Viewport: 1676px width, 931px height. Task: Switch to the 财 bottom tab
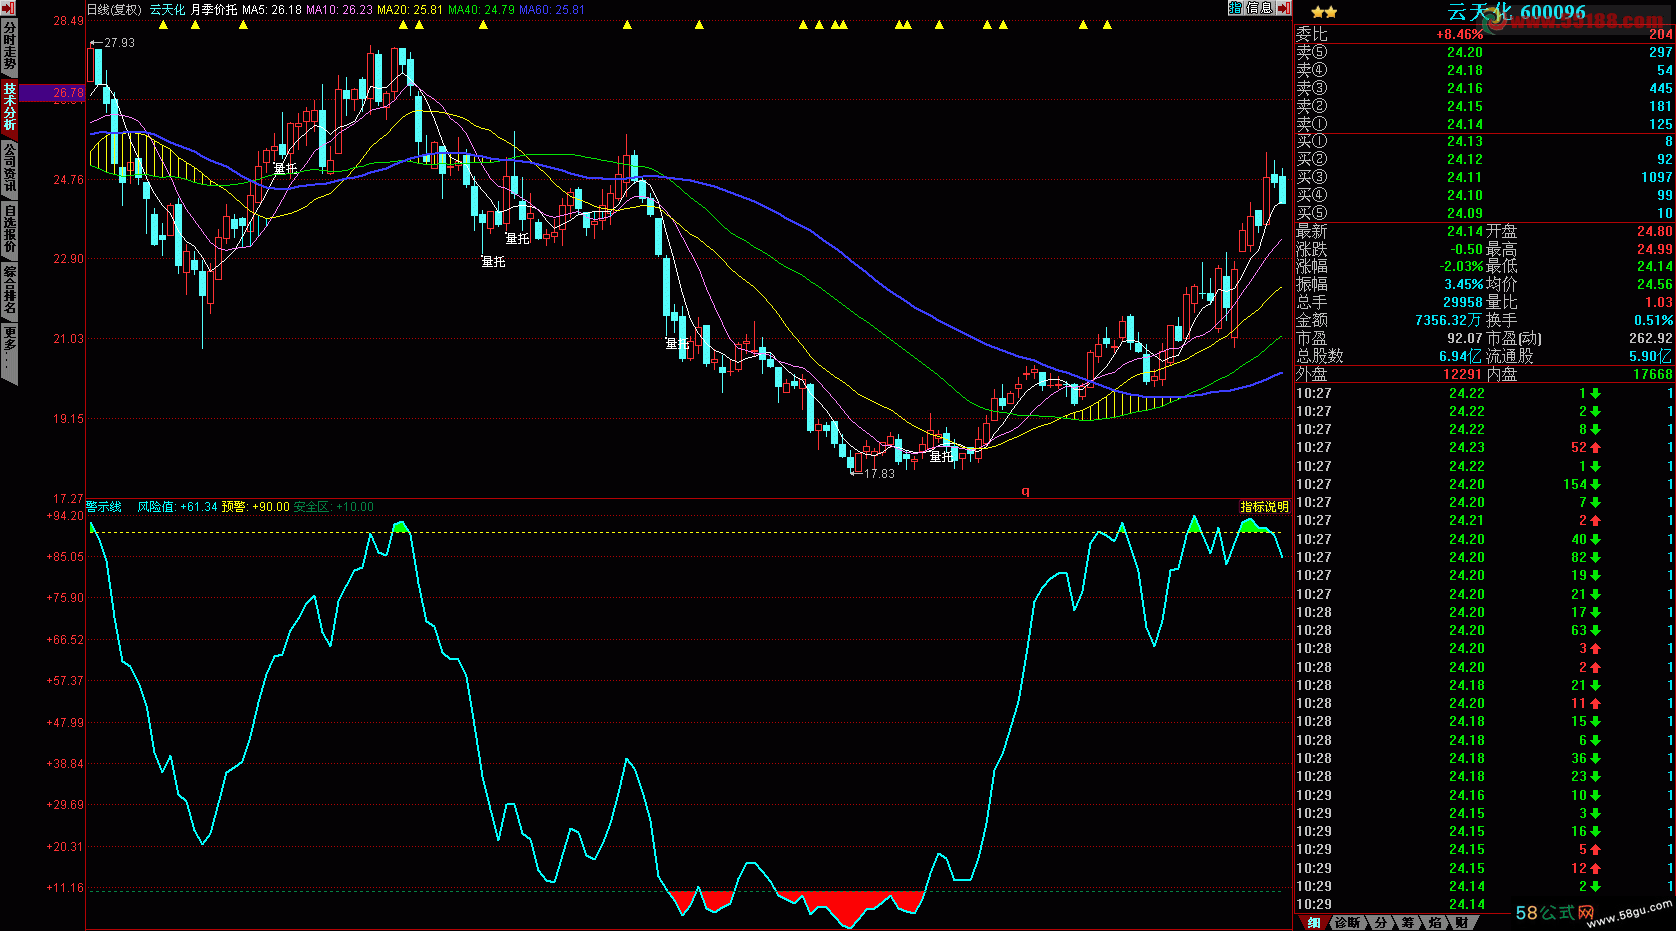coord(1461,922)
